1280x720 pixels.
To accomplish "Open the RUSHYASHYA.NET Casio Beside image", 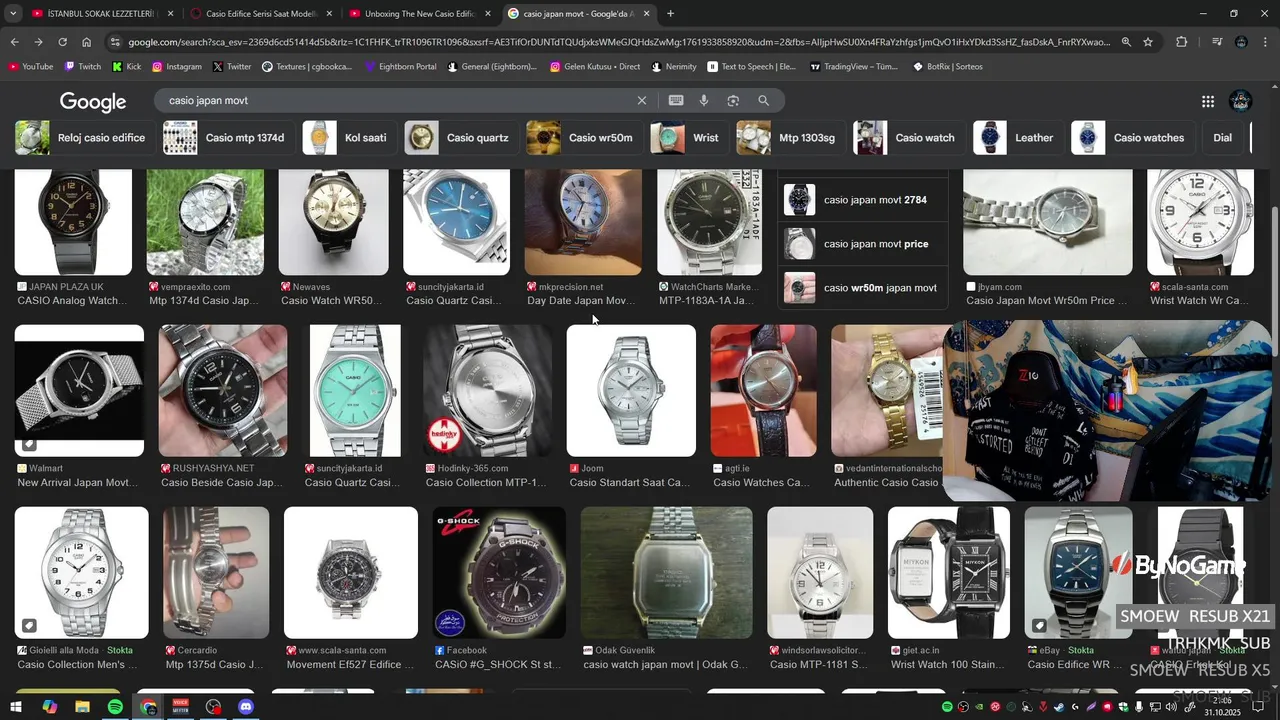I will pyautogui.click(x=223, y=390).
